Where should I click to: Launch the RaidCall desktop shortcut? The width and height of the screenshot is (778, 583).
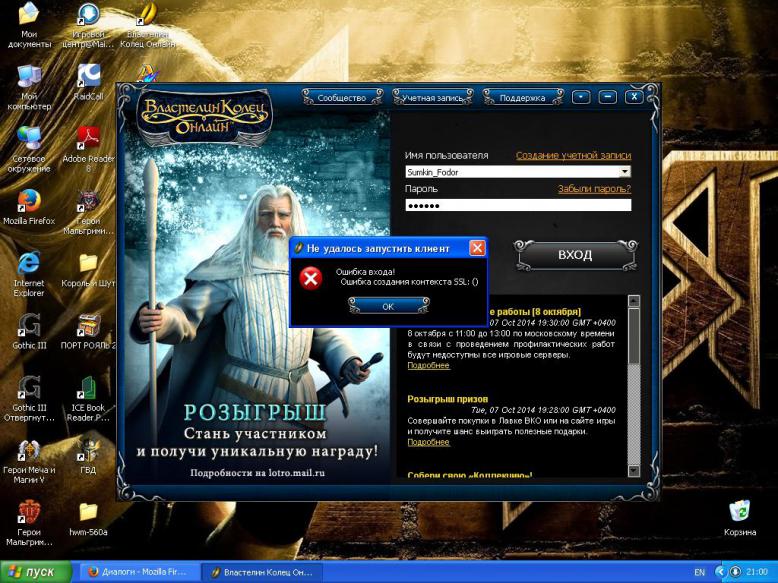[88, 83]
